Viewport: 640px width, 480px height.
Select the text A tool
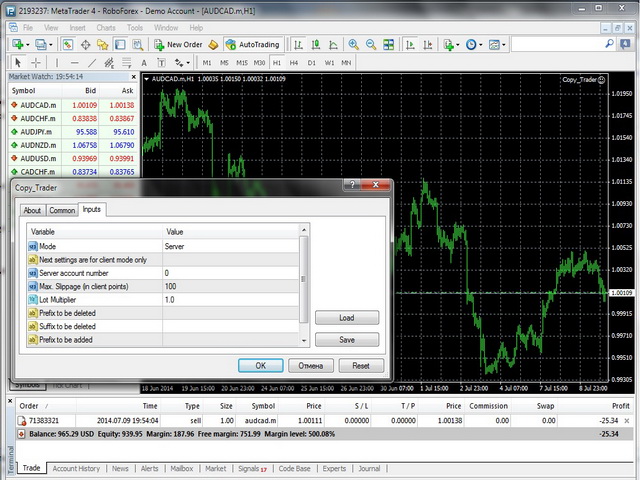144,62
